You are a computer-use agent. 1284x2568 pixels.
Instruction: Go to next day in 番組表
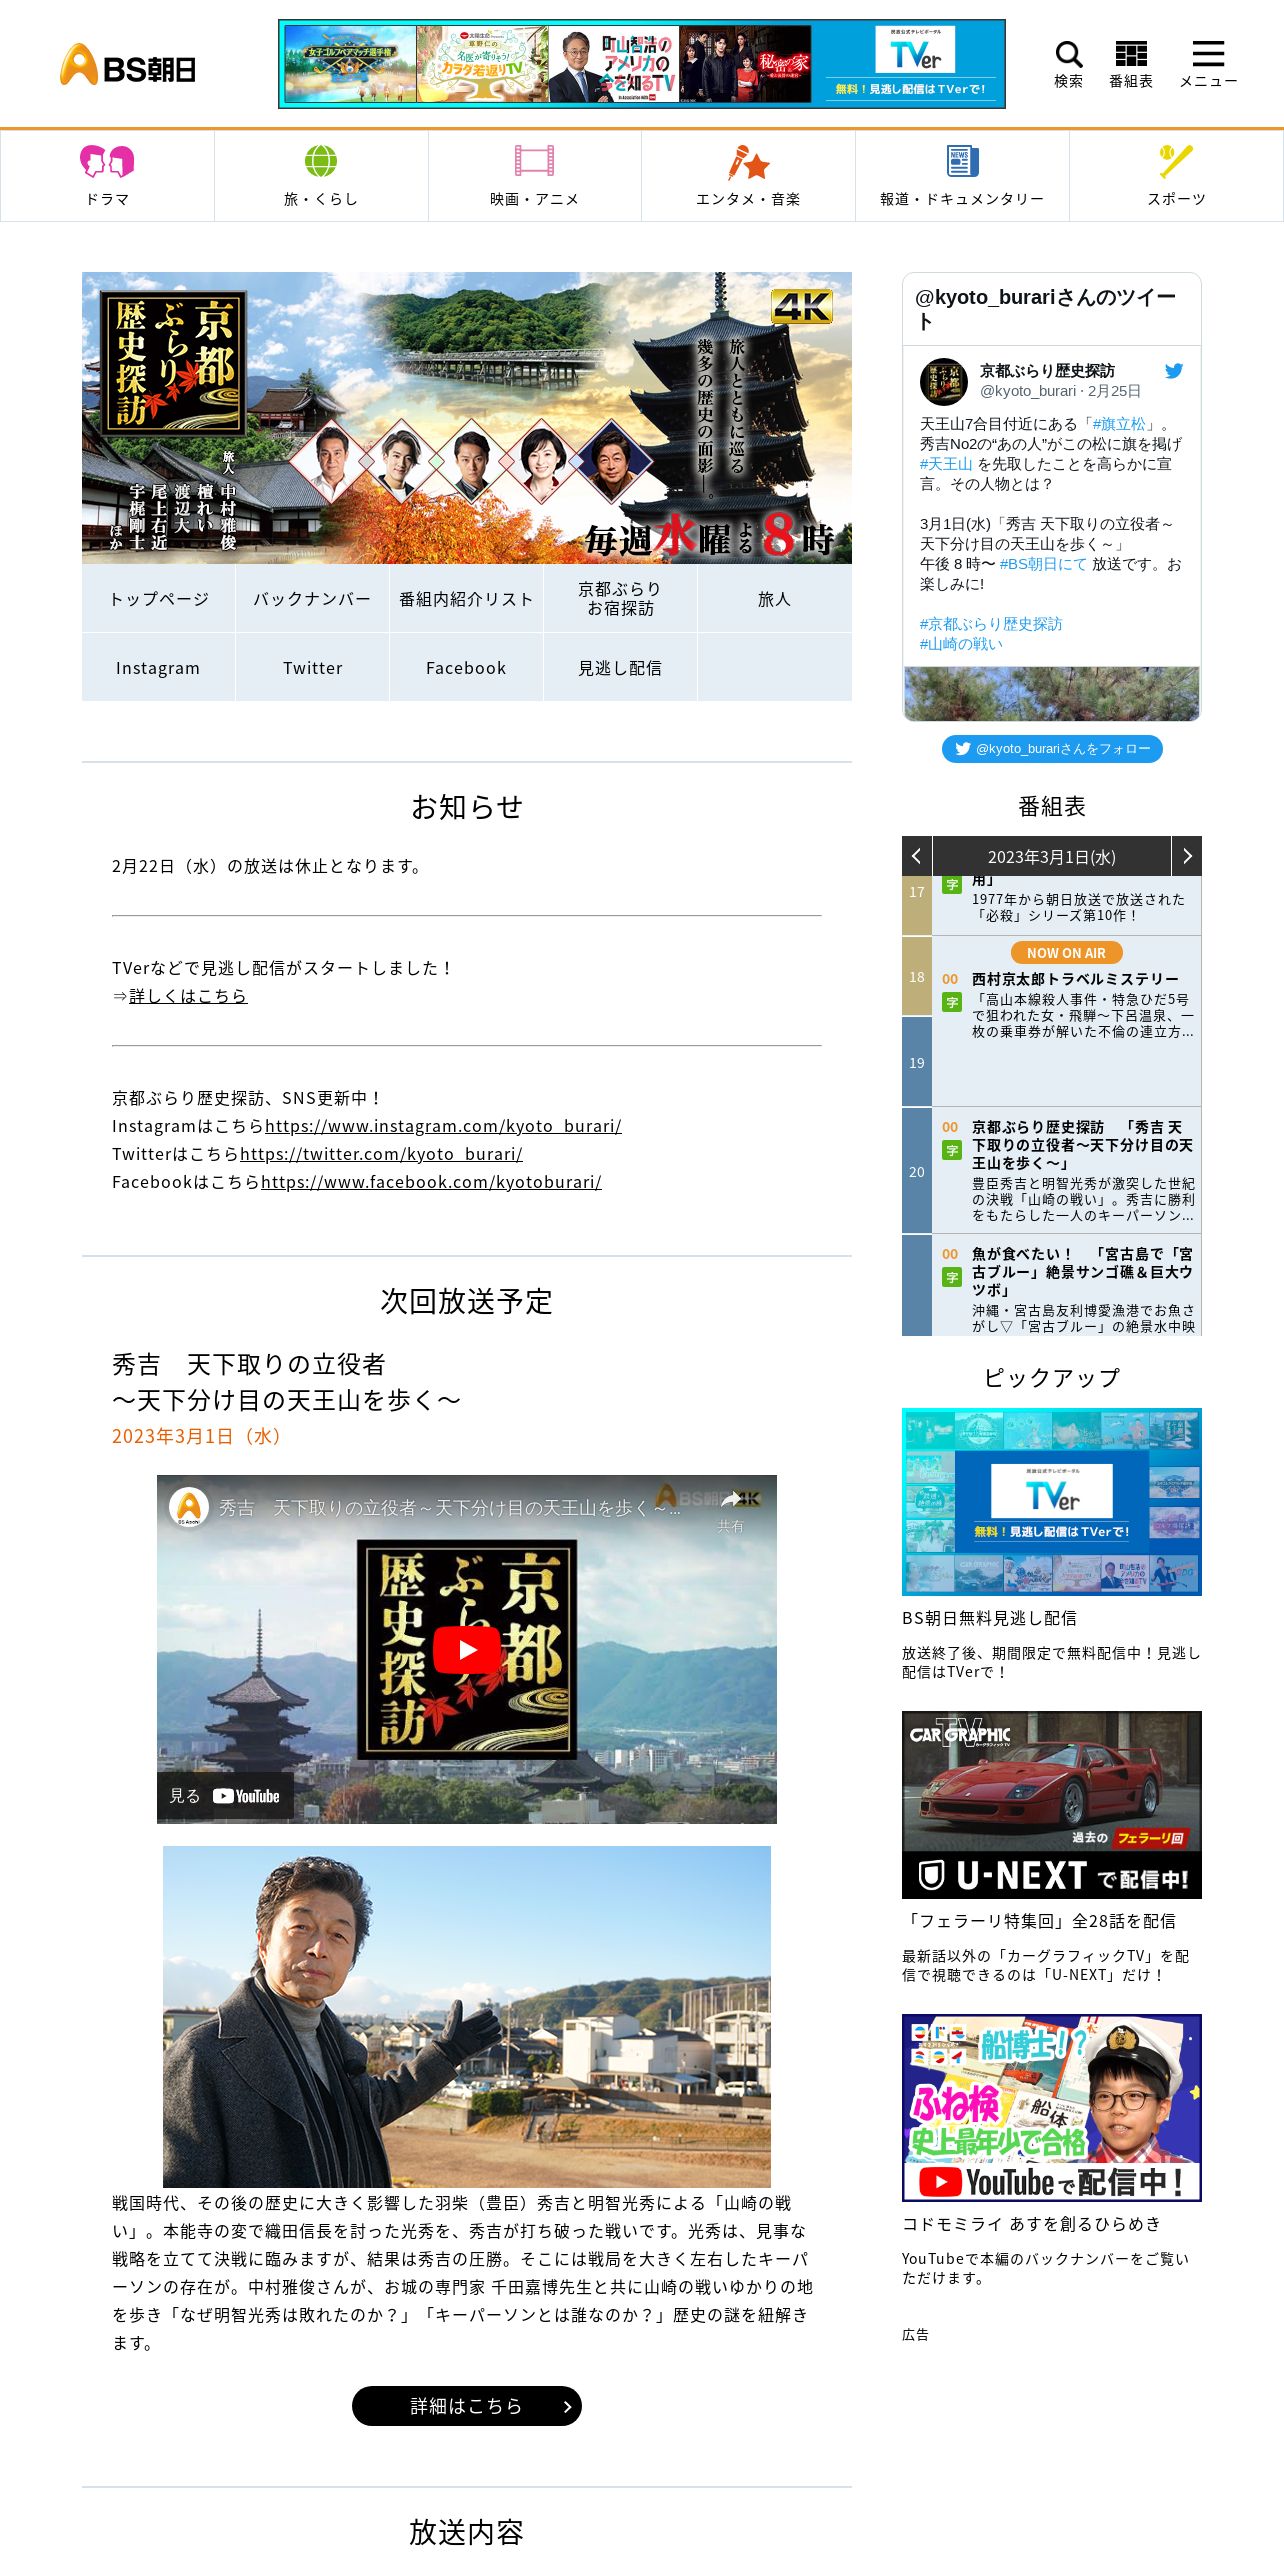point(1187,856)
